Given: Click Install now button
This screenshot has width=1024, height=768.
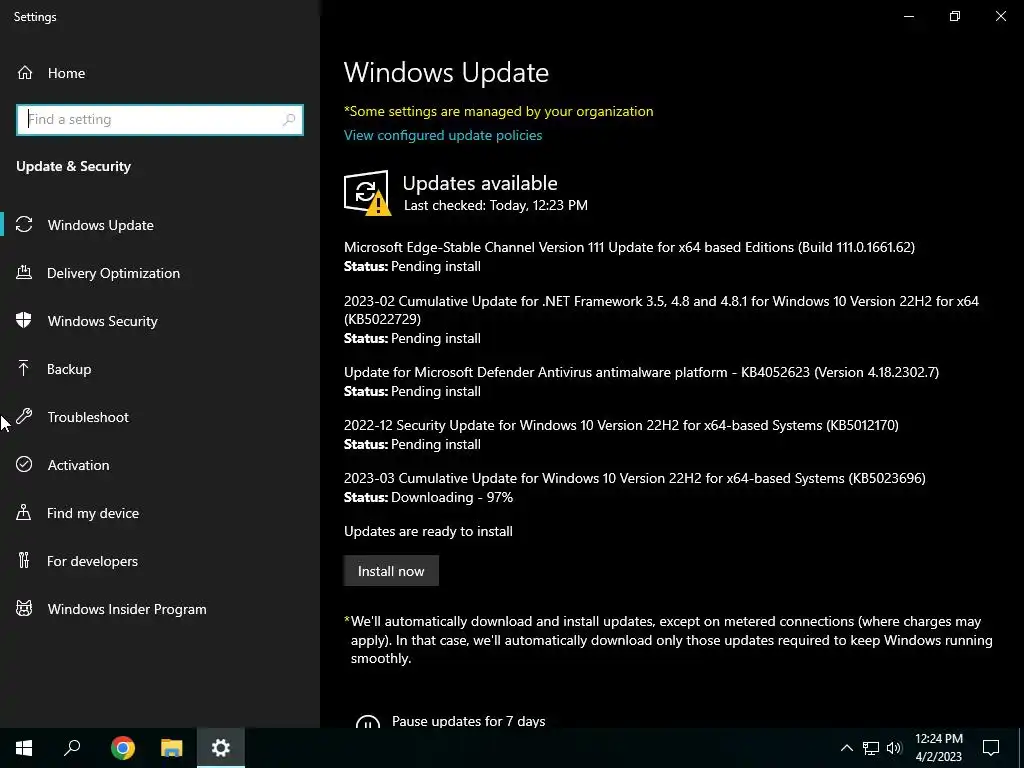Looking at the screenshot, I should [x=391, y=571].
